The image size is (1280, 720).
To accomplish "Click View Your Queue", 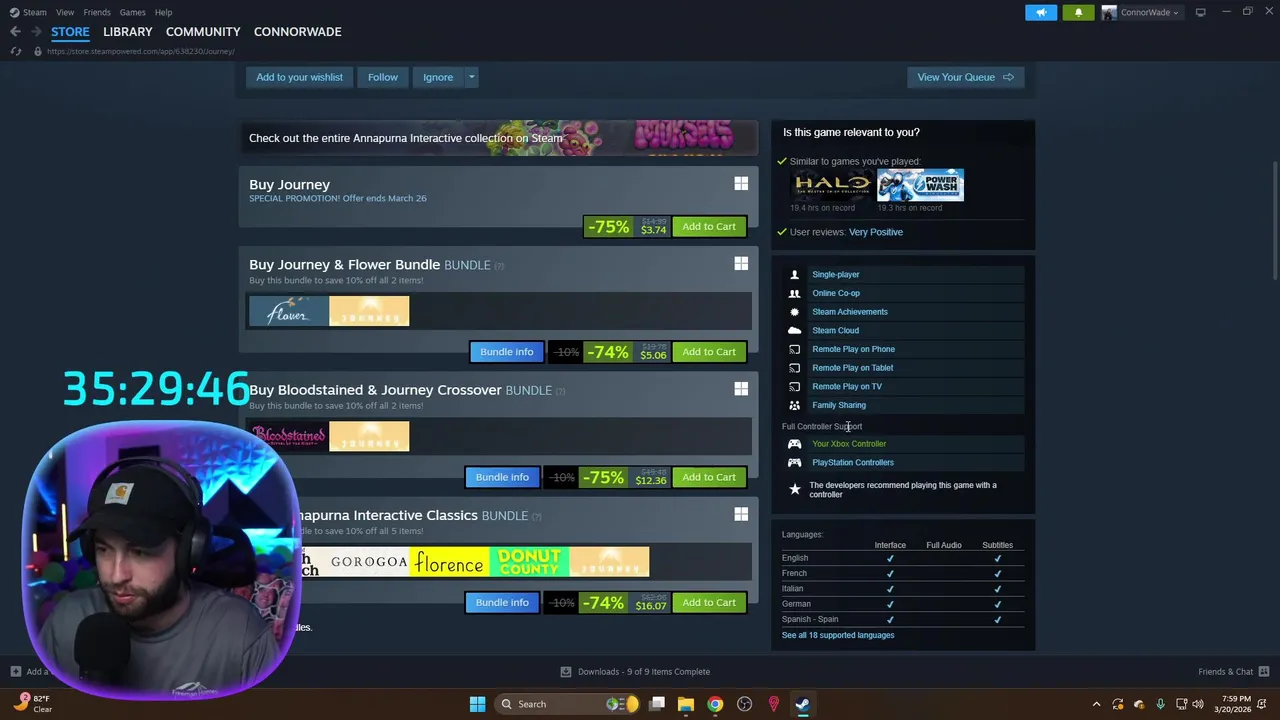I will tap(965, 77).
